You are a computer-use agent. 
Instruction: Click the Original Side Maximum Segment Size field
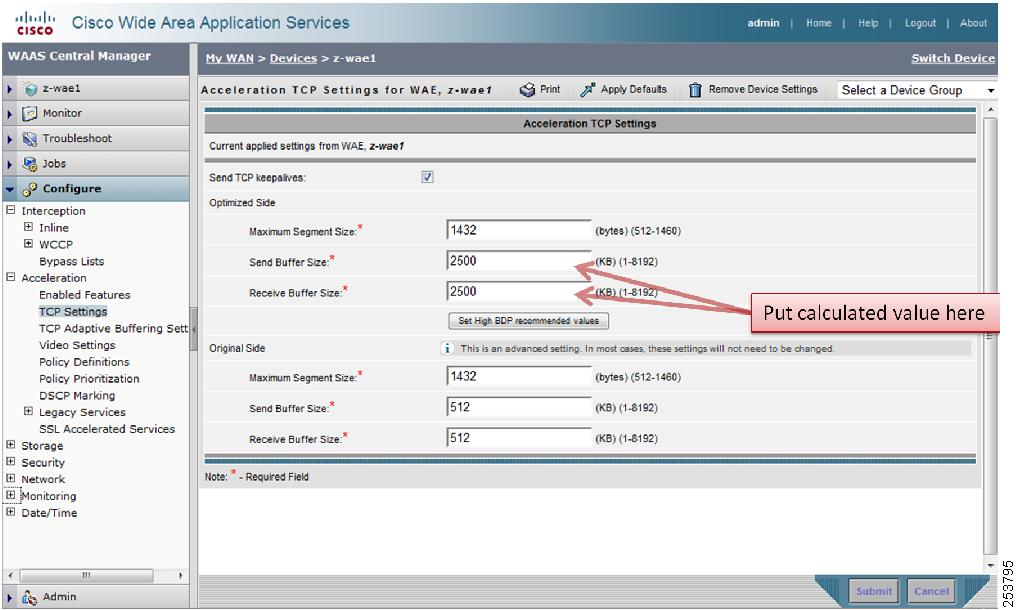[x=519, y=376]
